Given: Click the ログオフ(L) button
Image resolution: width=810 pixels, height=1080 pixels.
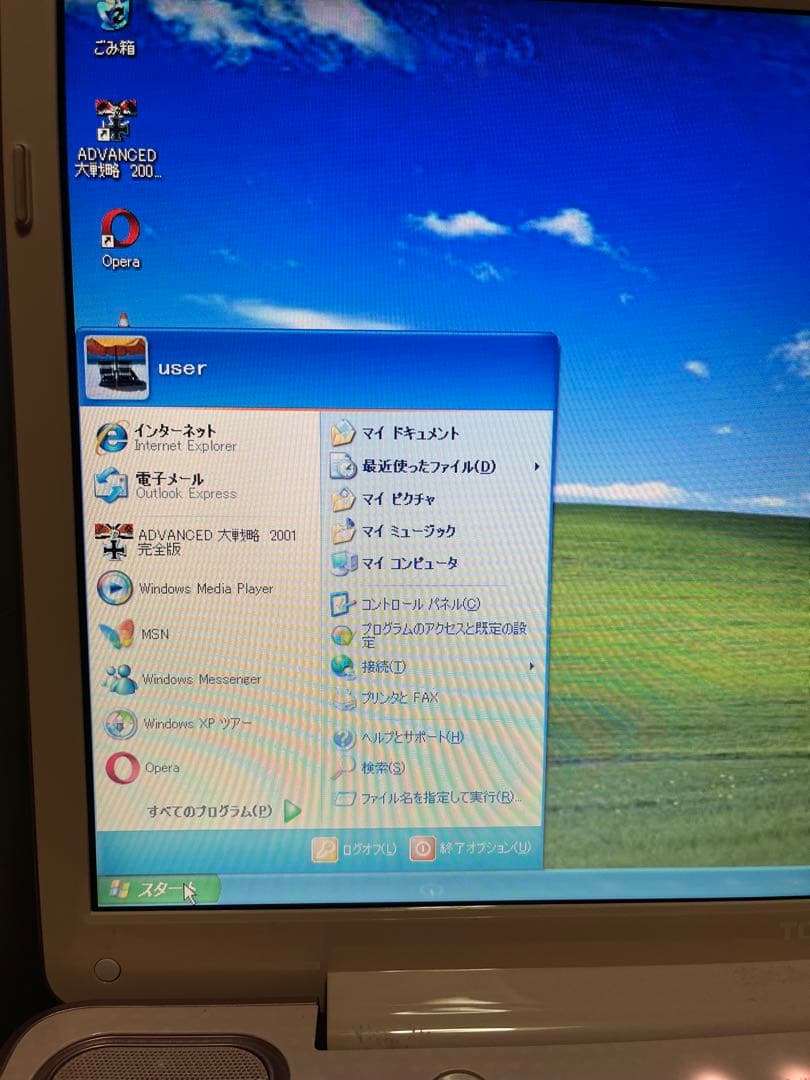Looking at the screenshot, I should pos(355,849).
